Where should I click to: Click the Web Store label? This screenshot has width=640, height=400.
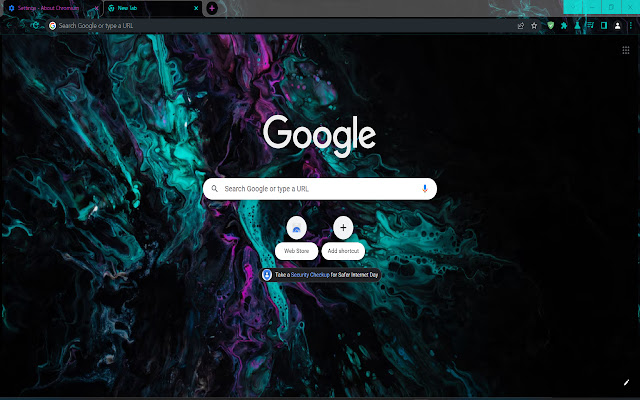(x=296, y=251)
